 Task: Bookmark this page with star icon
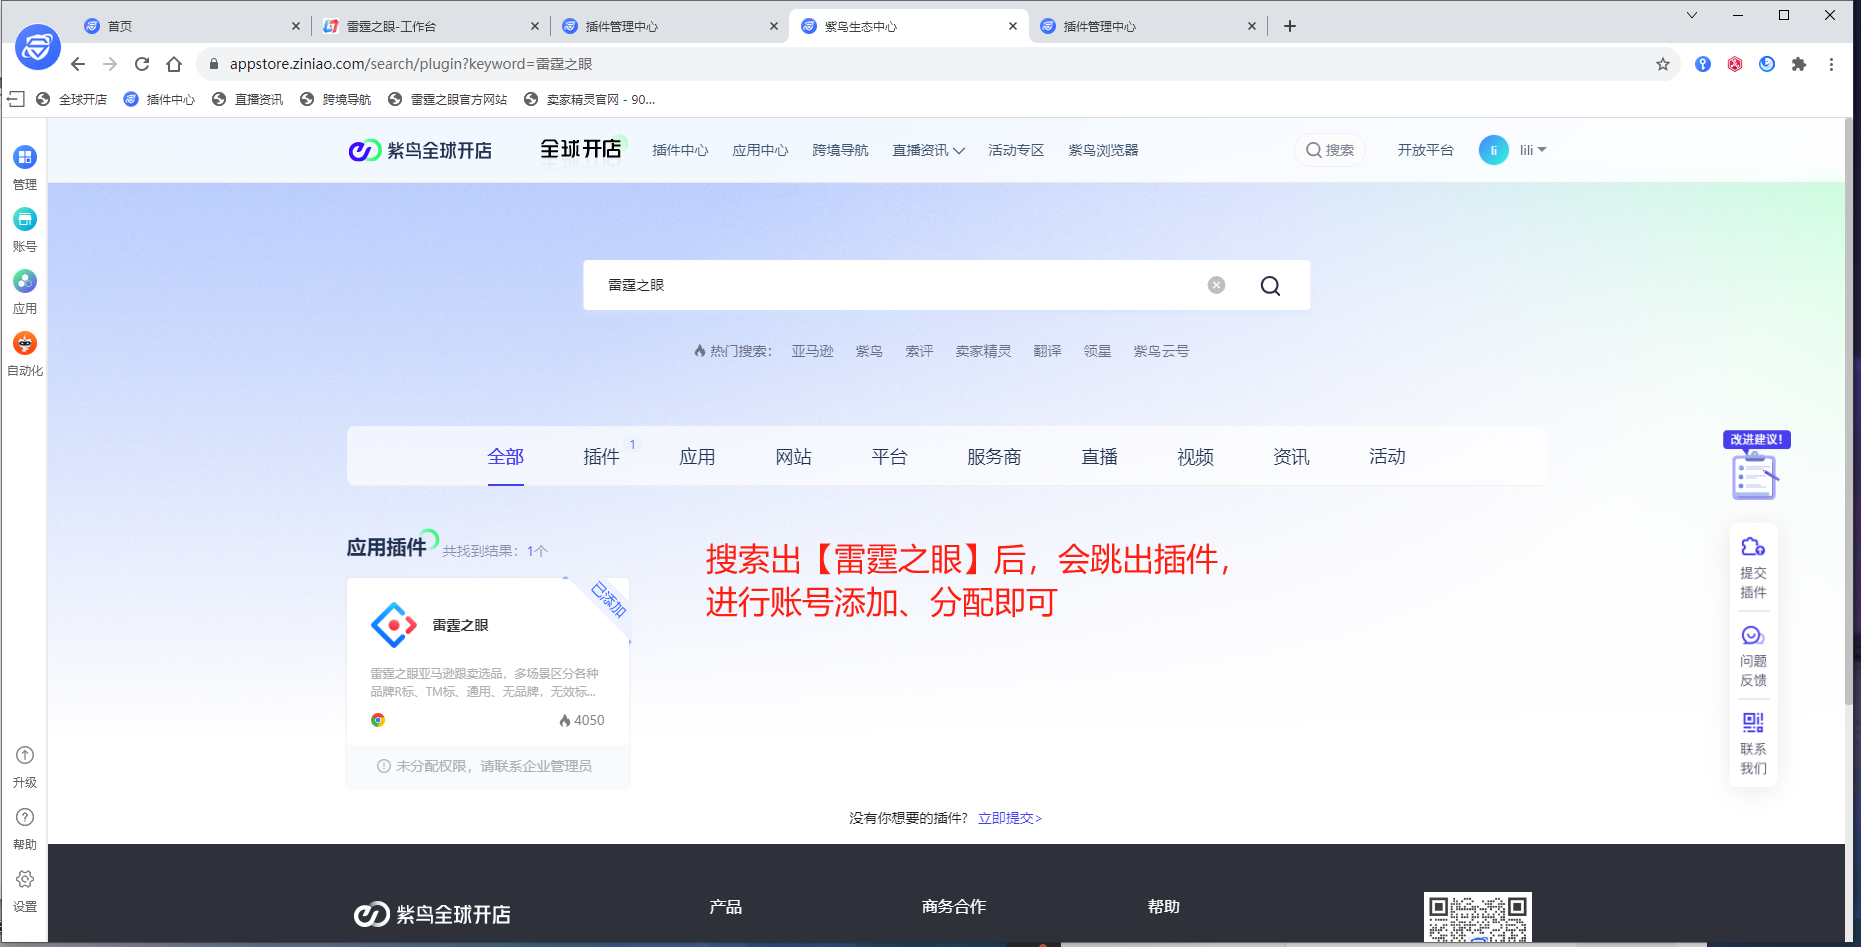[x=1662, y=64]
